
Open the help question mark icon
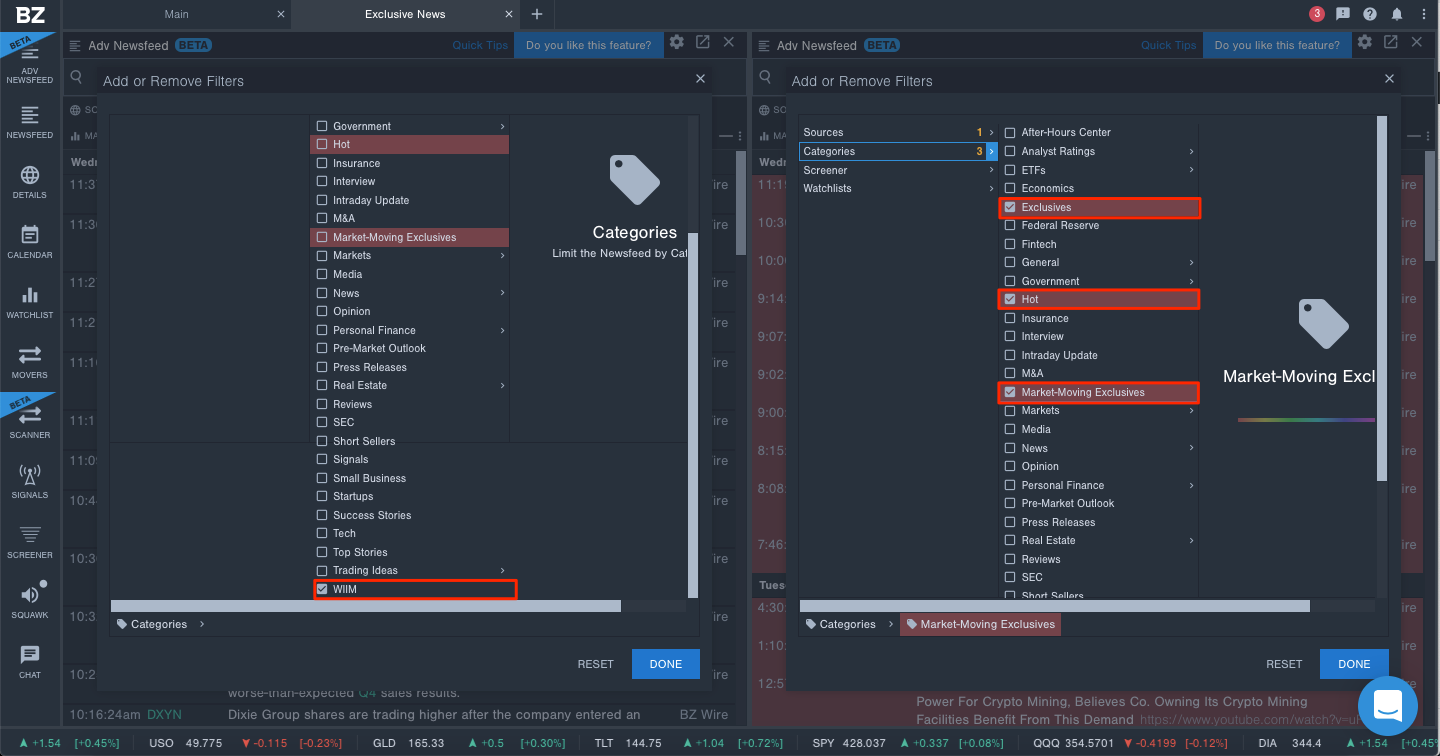pyautogui.click(x=1370, y=14)
